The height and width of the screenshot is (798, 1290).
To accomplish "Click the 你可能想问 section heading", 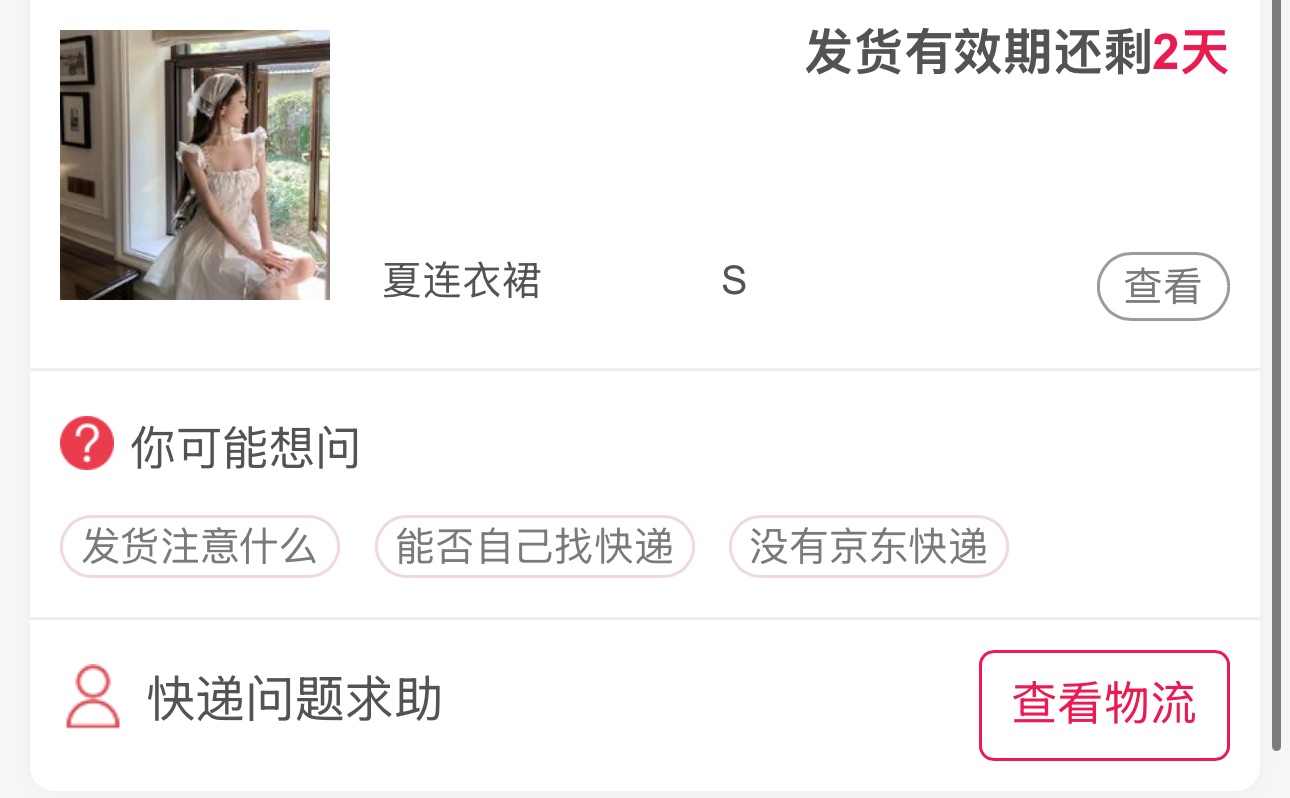I will pos(245,447).
